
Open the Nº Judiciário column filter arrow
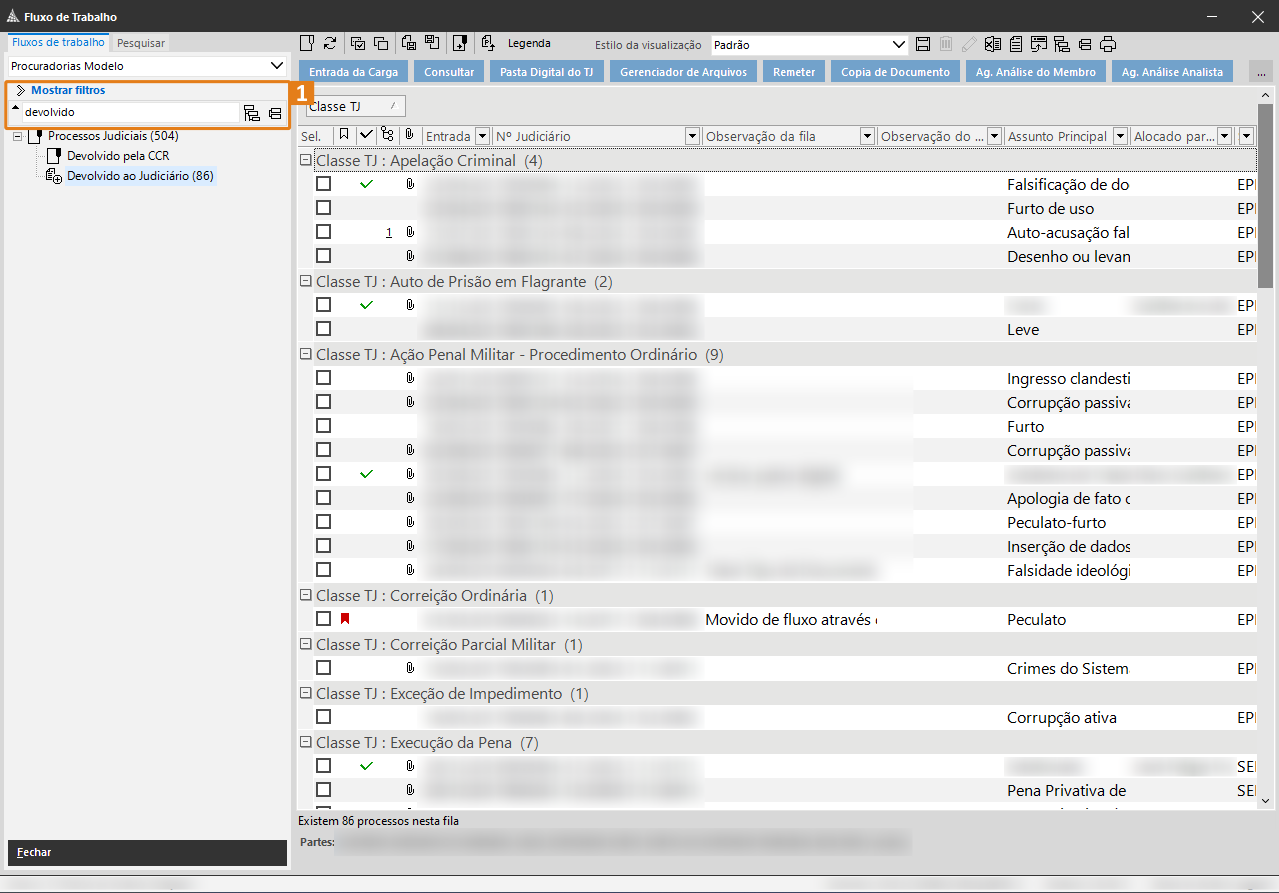[692, 136]
